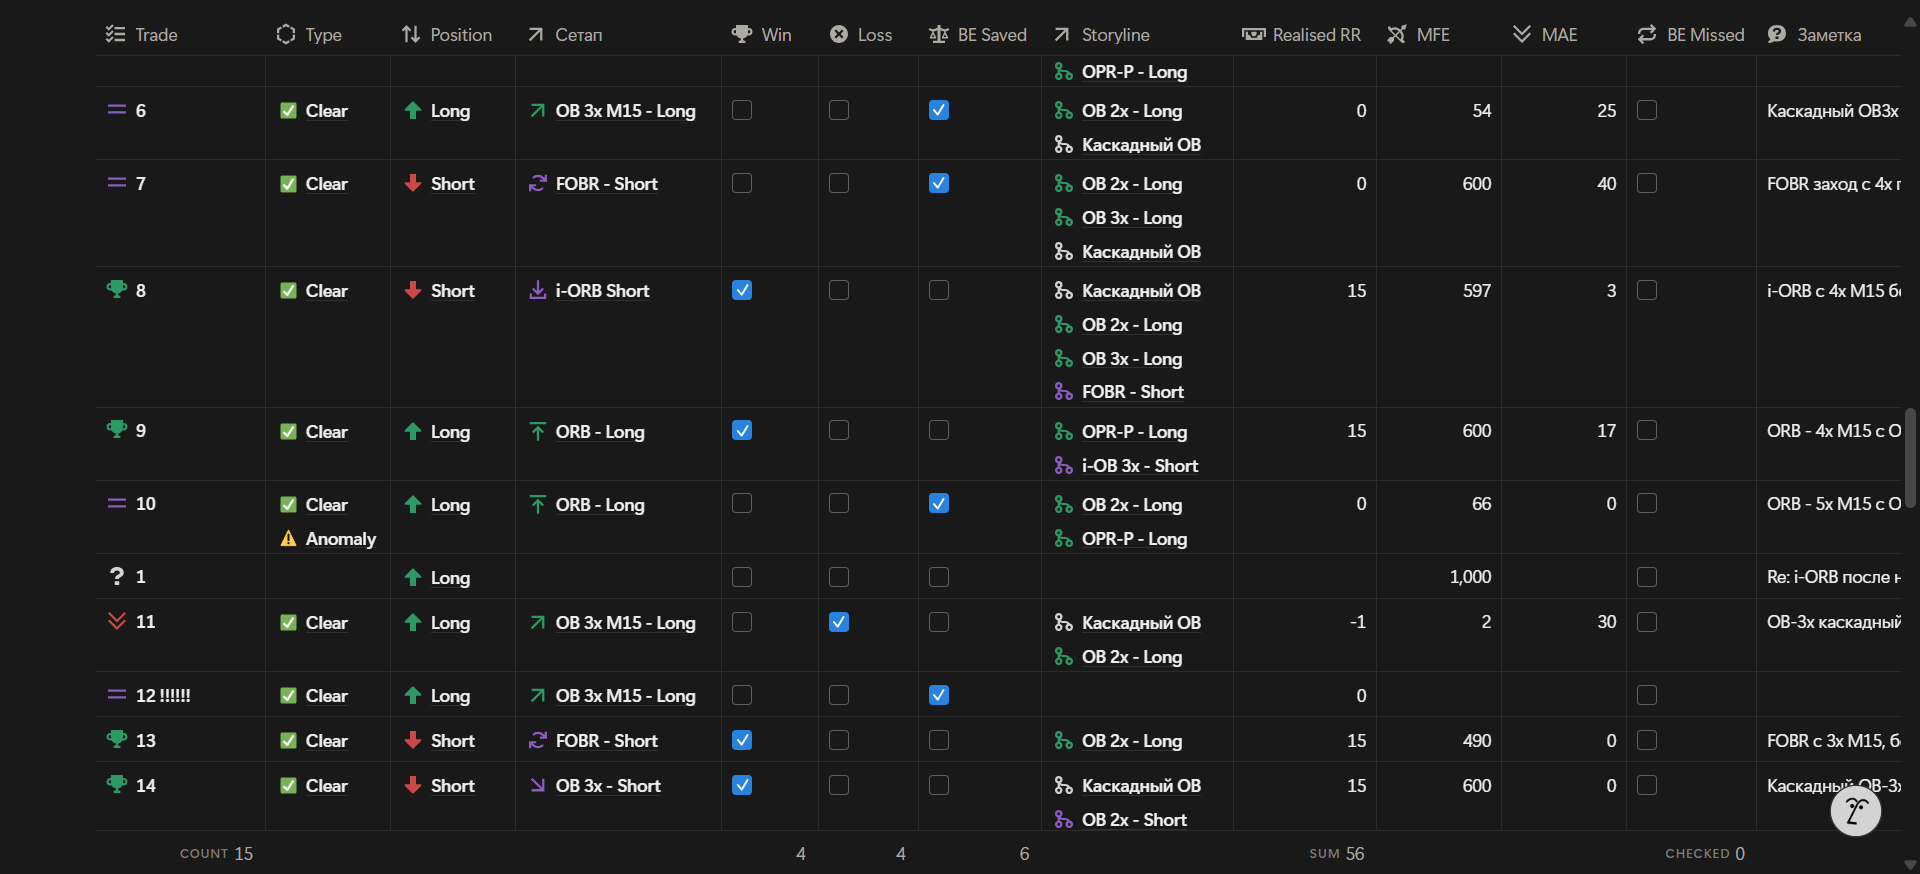Click the speech bubble icon beside Заметка

click(1777, 34)
